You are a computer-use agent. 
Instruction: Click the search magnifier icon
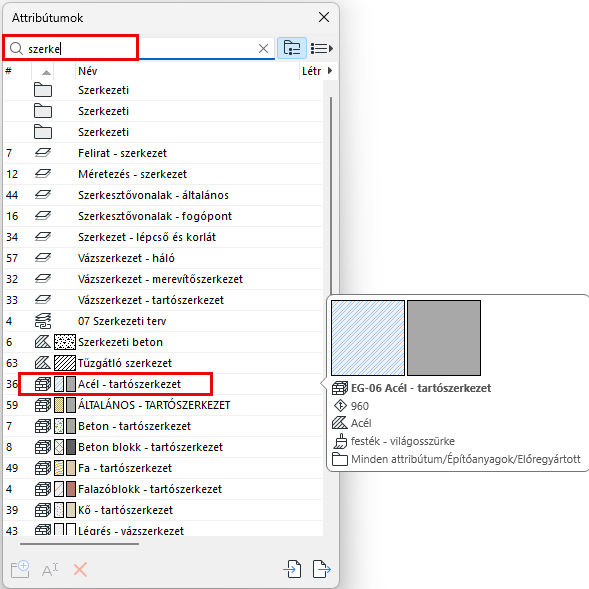pyautogui.click(x=16, y=48)
